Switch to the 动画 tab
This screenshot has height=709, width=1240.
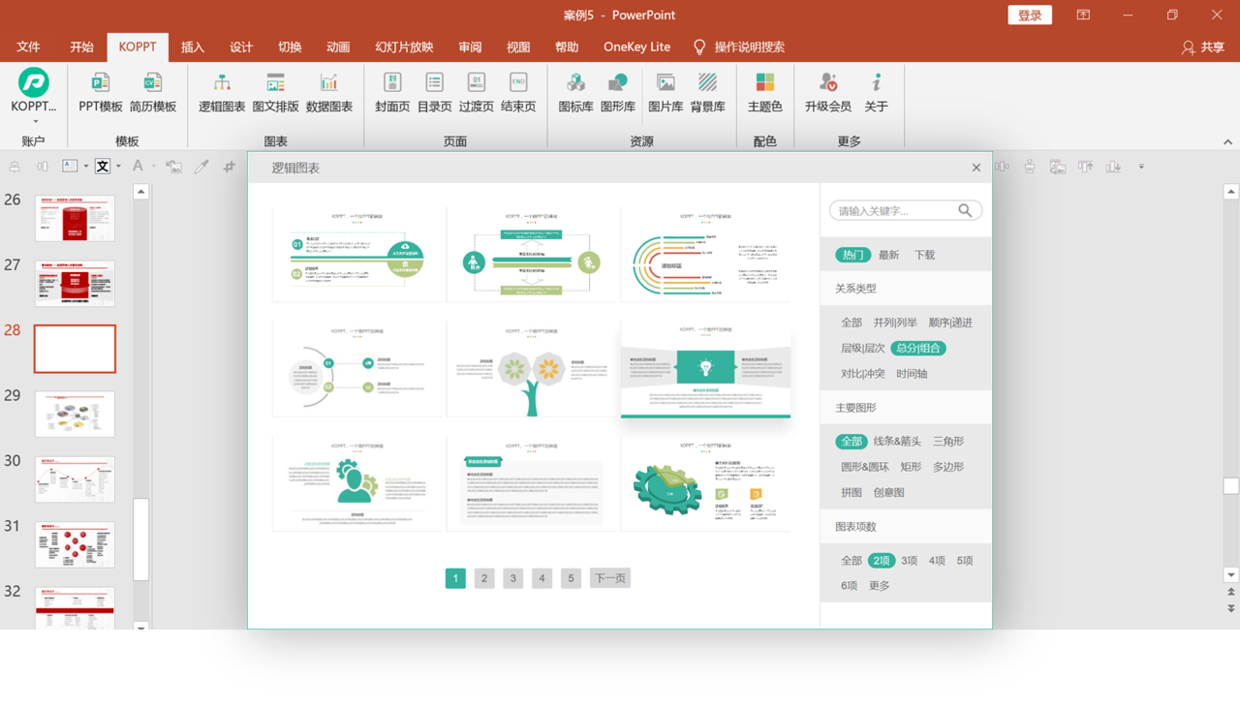338,47
